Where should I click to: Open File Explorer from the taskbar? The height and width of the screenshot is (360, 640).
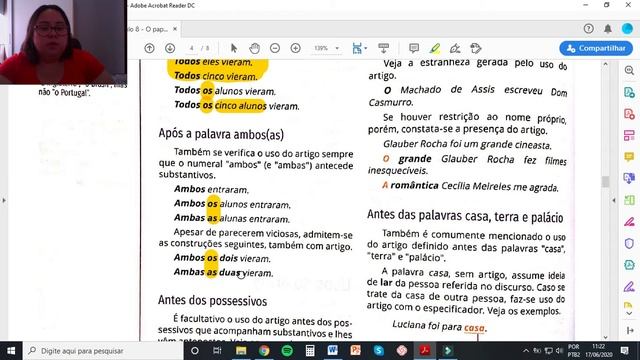(241, 351)
